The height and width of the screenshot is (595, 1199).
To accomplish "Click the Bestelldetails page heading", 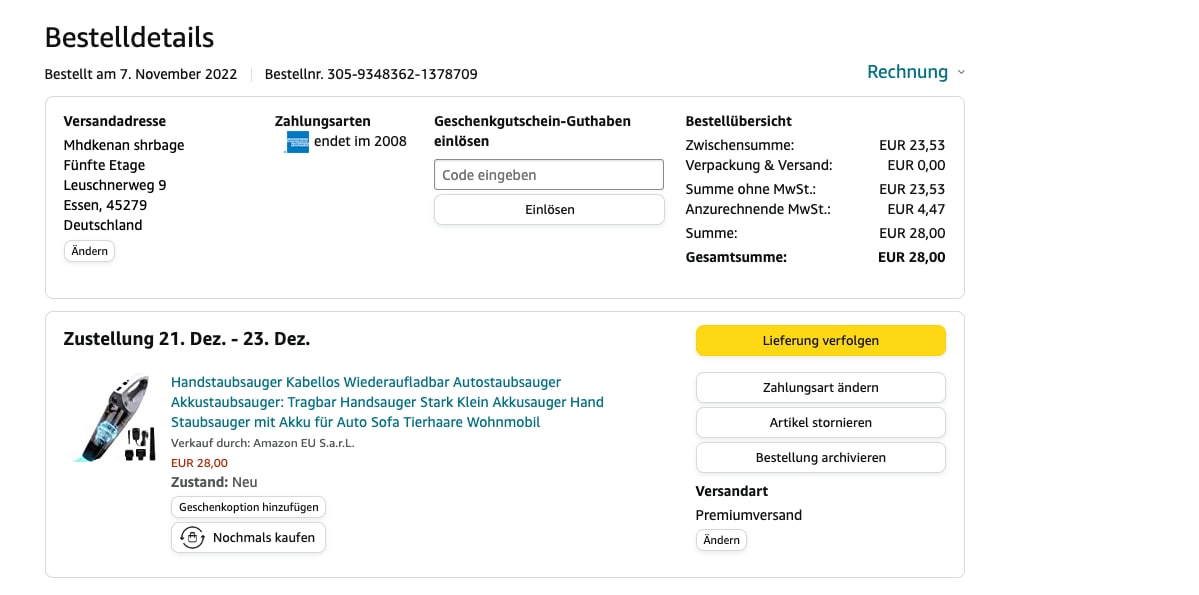I will click(x=129, y=37).
